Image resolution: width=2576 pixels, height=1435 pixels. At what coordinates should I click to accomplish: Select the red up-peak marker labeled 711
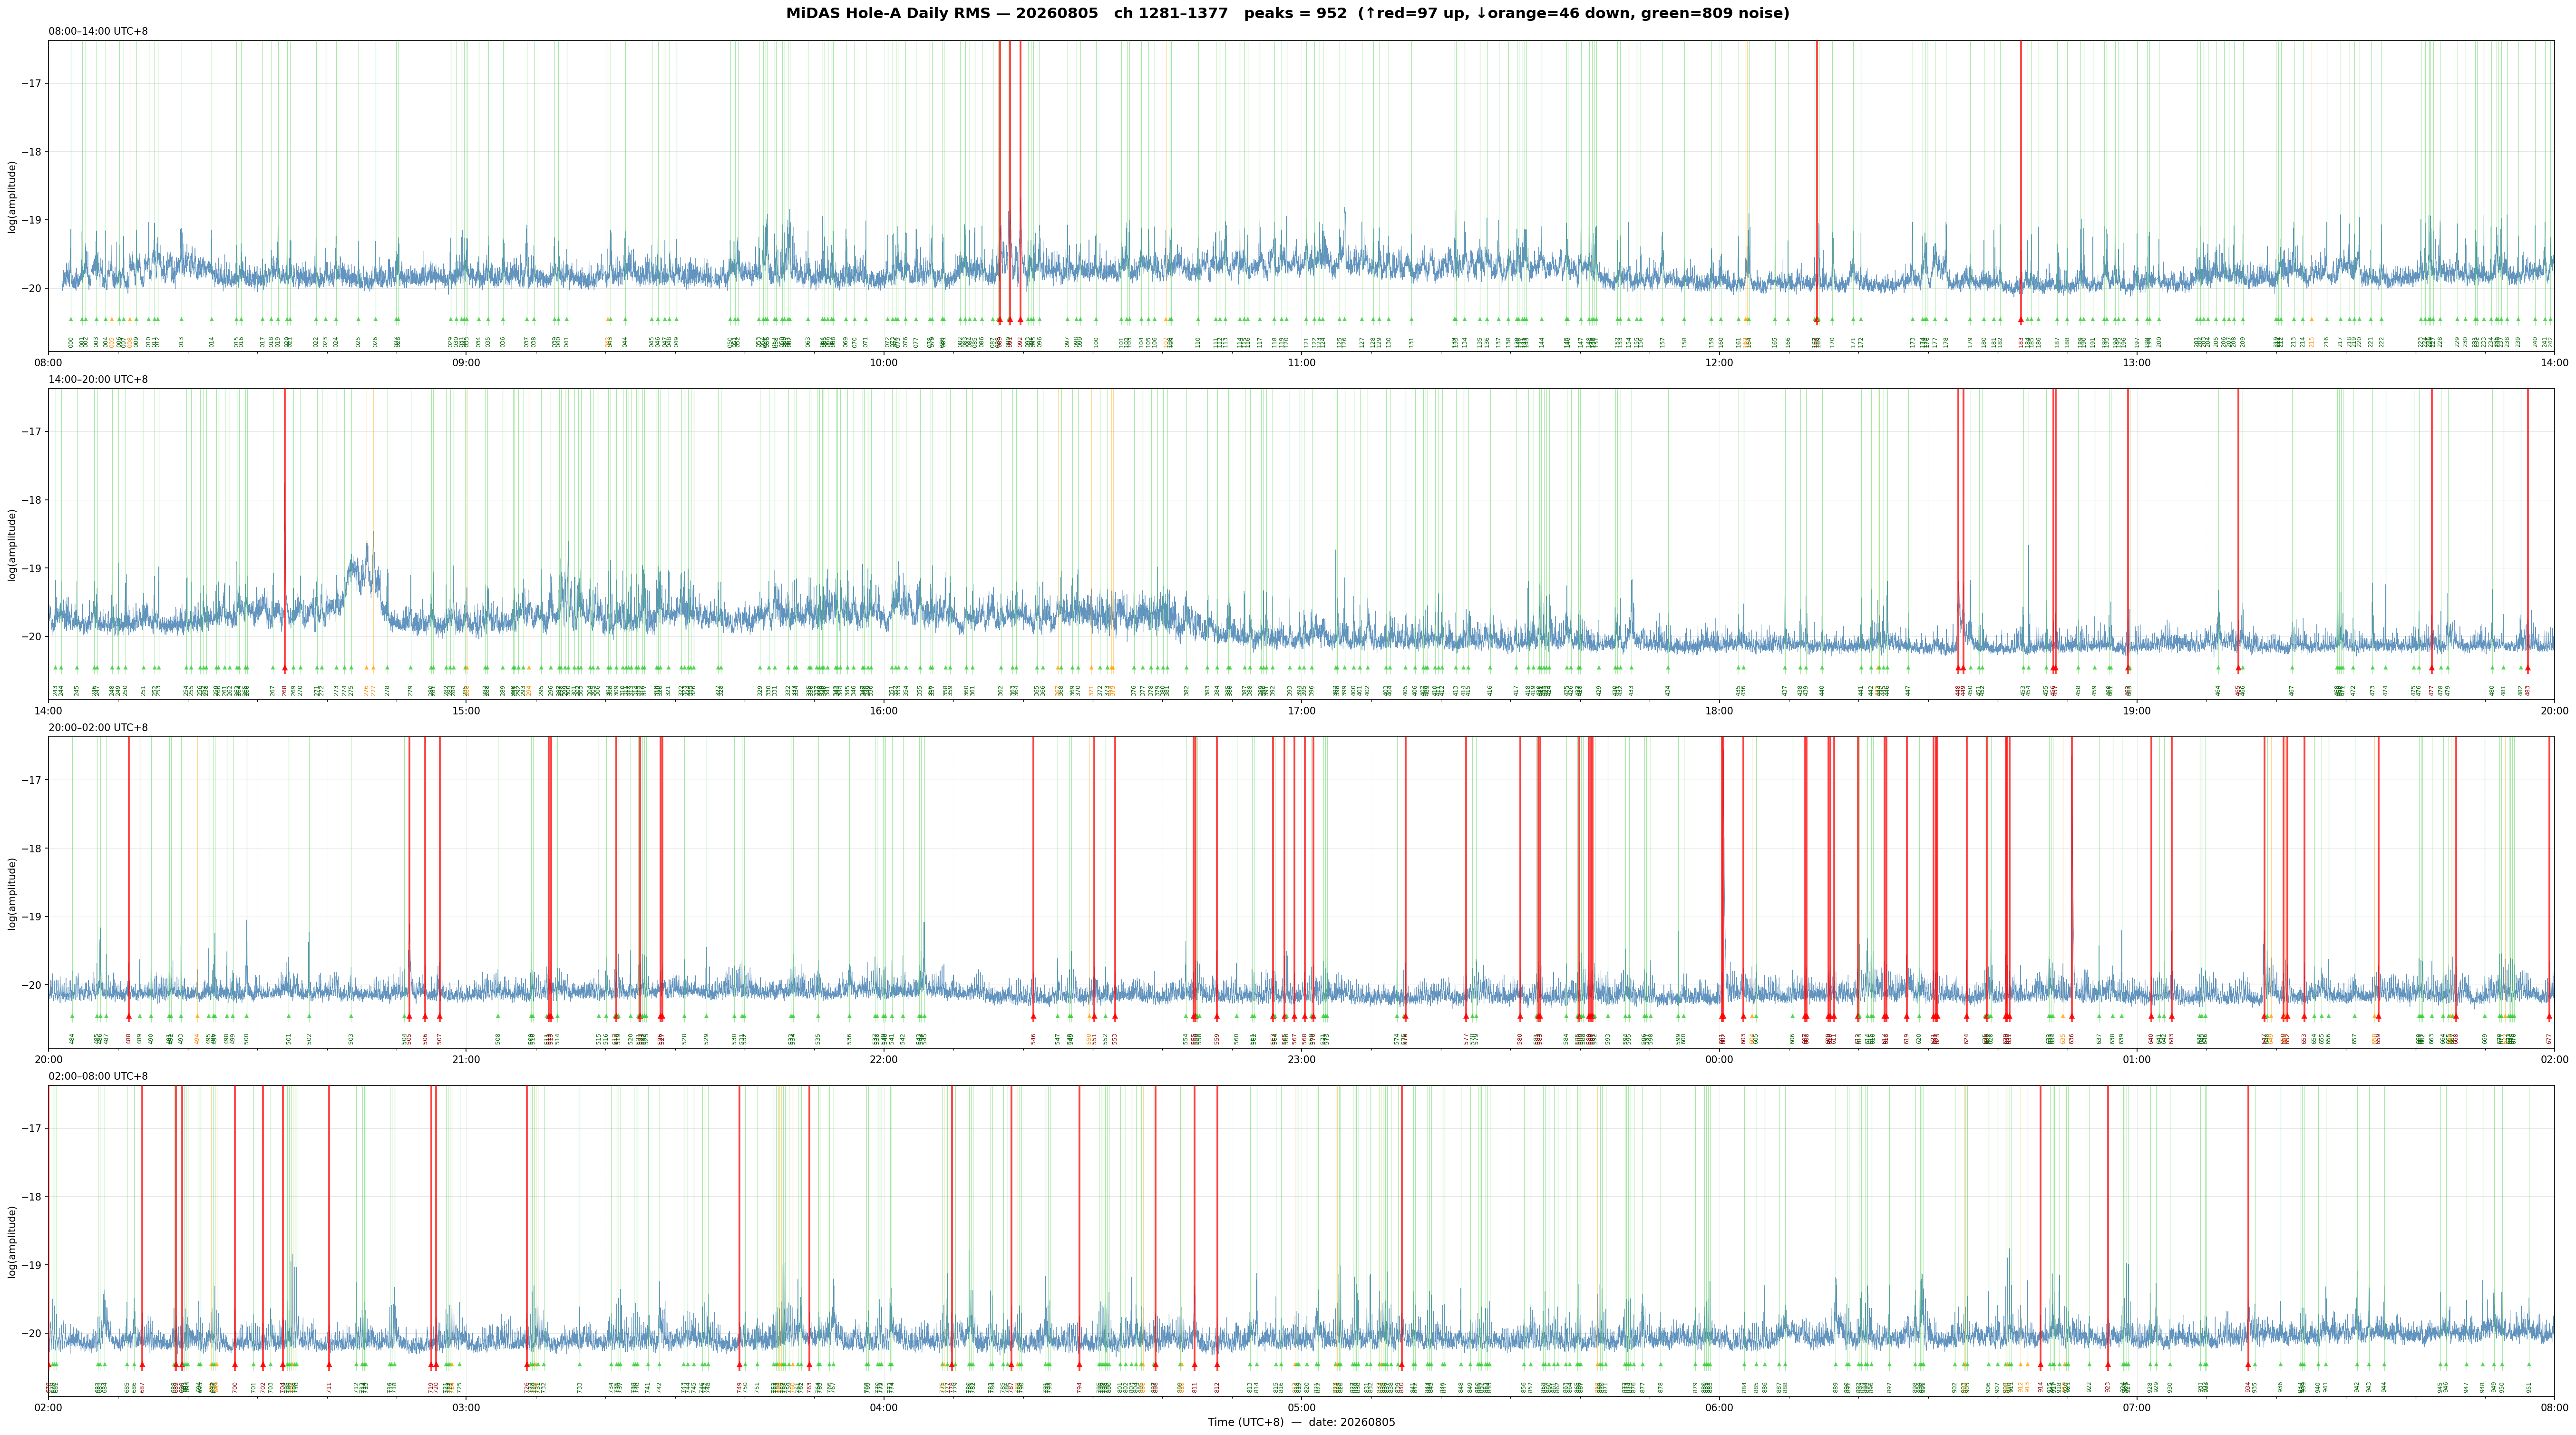[x=329, y=1365]
